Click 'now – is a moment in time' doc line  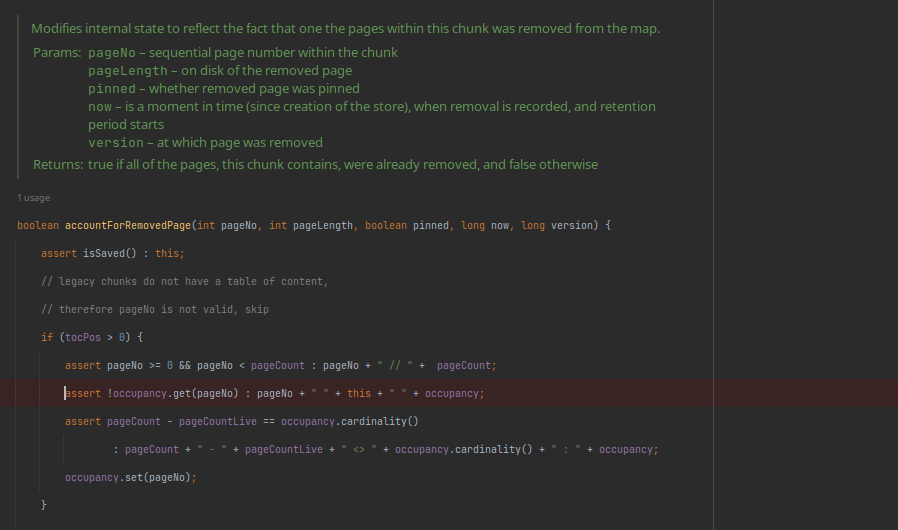[372, 107]
